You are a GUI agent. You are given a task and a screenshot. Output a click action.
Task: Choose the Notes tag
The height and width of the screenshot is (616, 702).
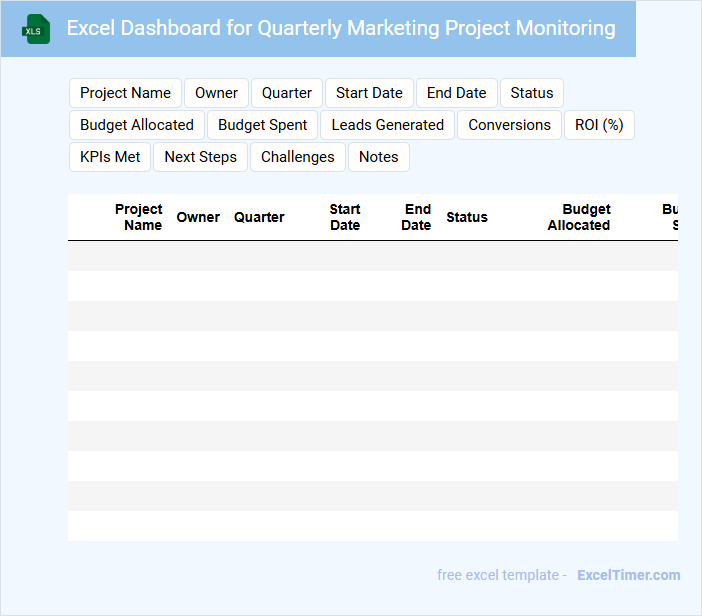tap(378, 157)
